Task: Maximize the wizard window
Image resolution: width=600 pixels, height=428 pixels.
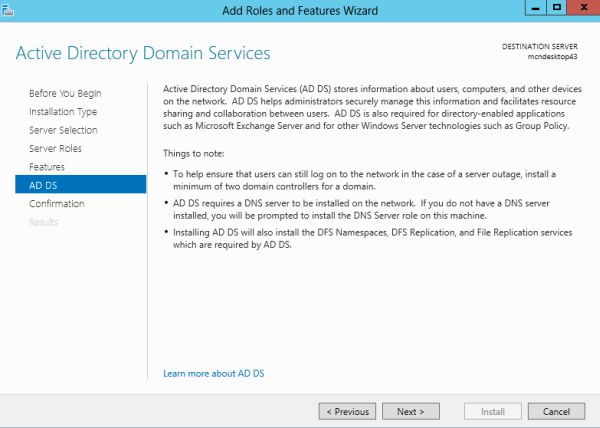Action: point(555,8)
